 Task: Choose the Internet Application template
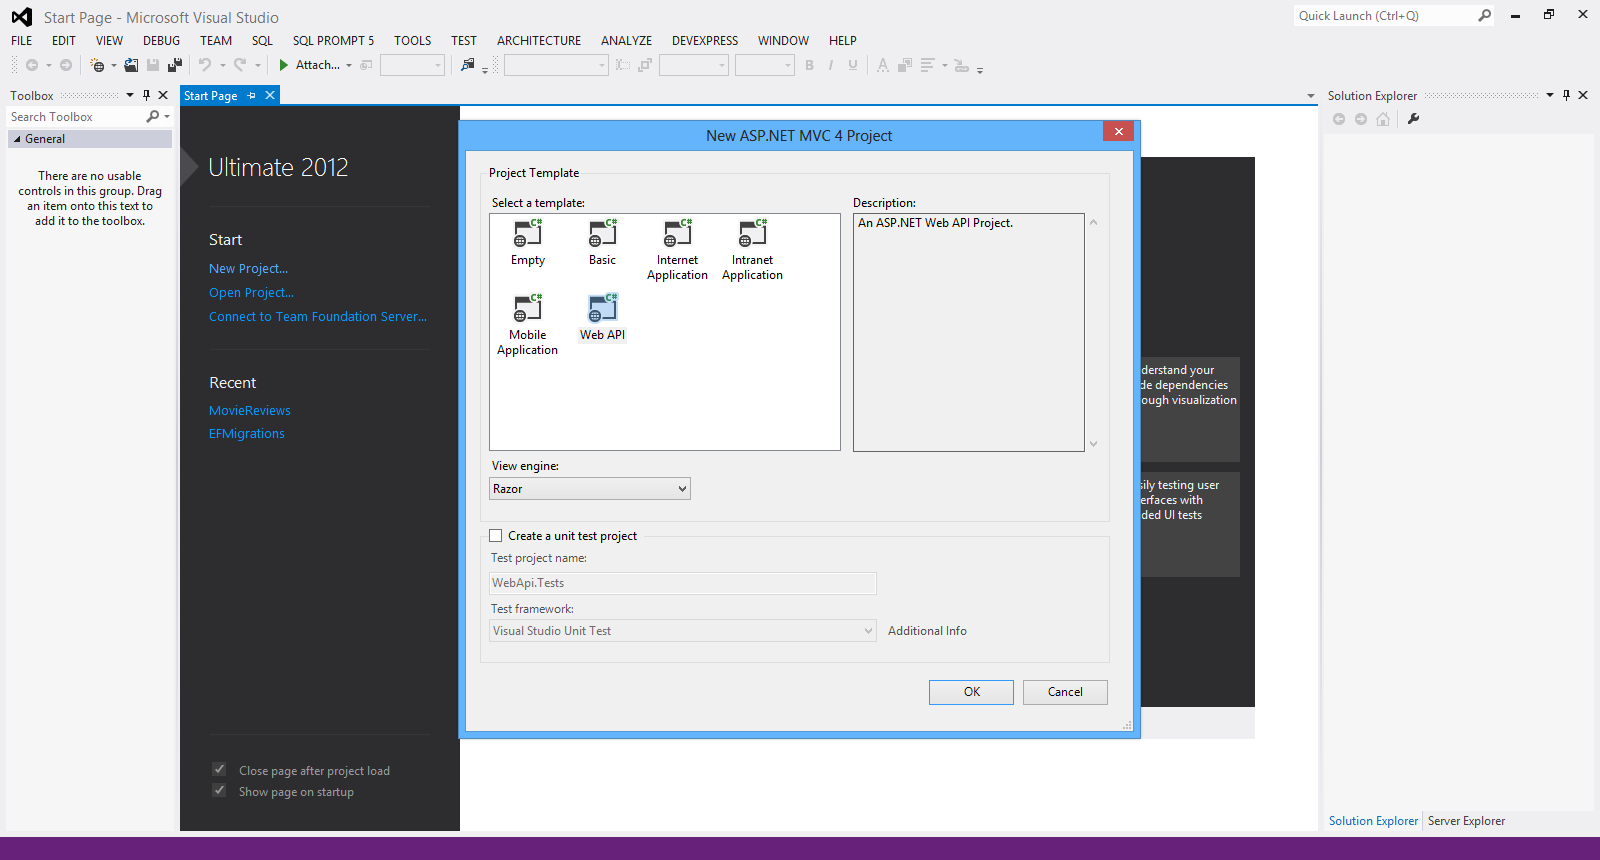click(677, 249)
